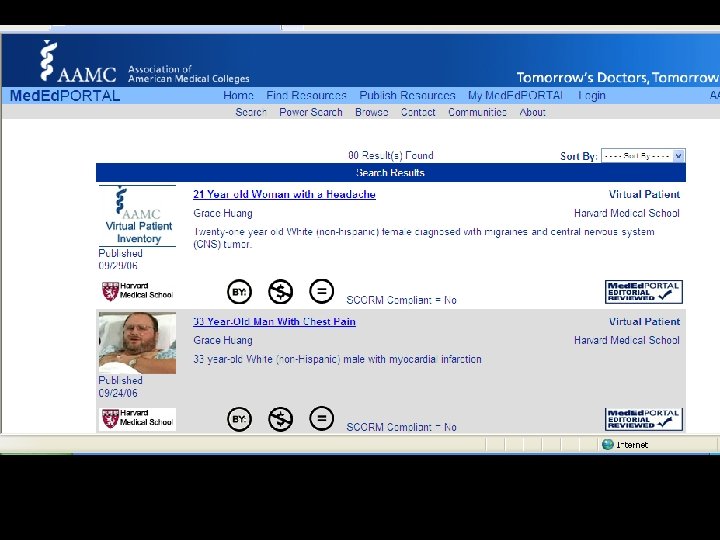Select Power Search in the submenu
The height and width of the screenshot is (540, 720).
[311, 112]
